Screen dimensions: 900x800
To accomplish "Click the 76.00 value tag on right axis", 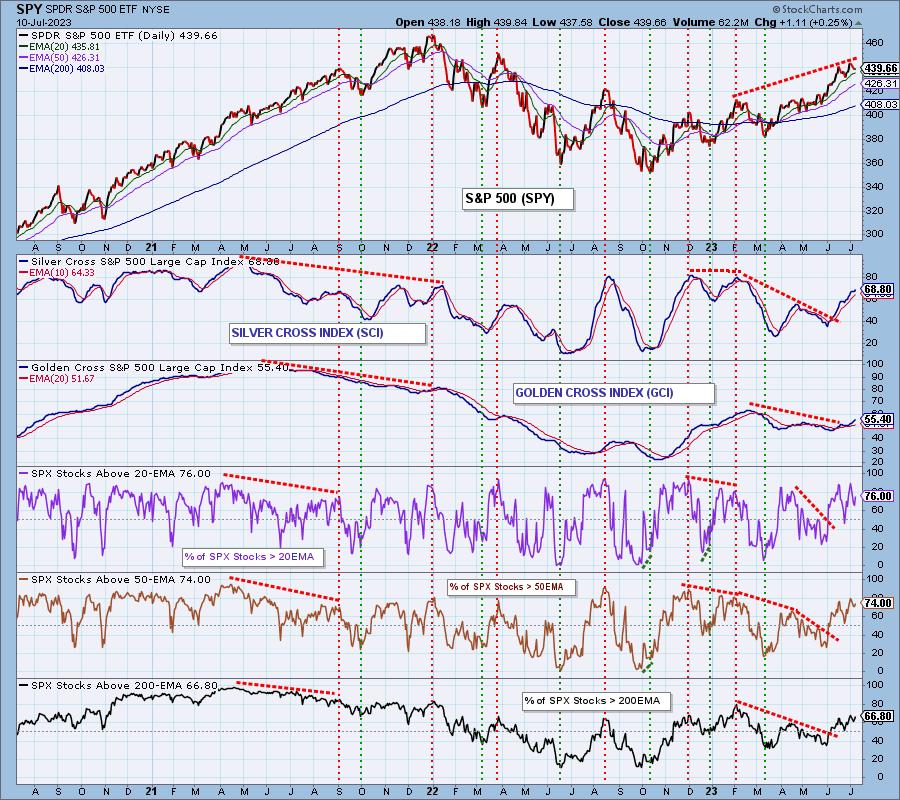I will (878, 496).
